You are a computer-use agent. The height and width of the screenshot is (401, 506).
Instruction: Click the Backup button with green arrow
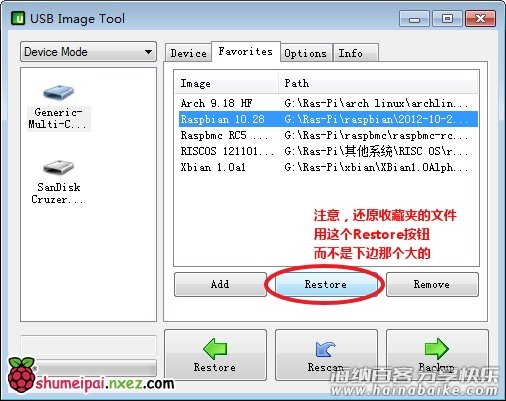pos(437,355)
